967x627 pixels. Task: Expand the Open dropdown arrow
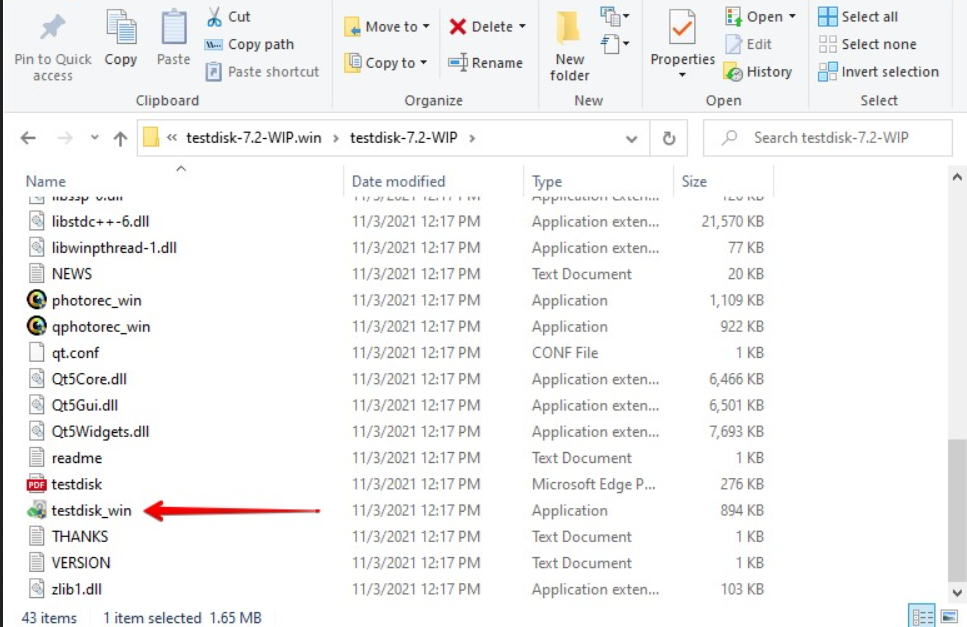click(x=792, y=17)
